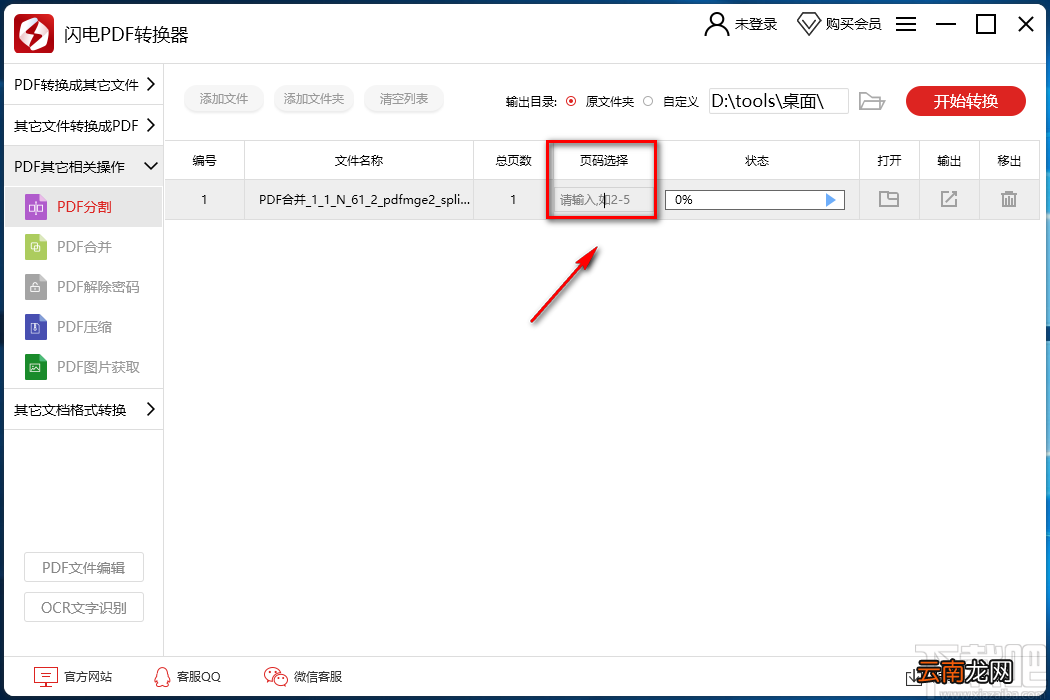Click the PDF分割 purple icon
This screenshot has width=1050, height=700.
point(36,207)
